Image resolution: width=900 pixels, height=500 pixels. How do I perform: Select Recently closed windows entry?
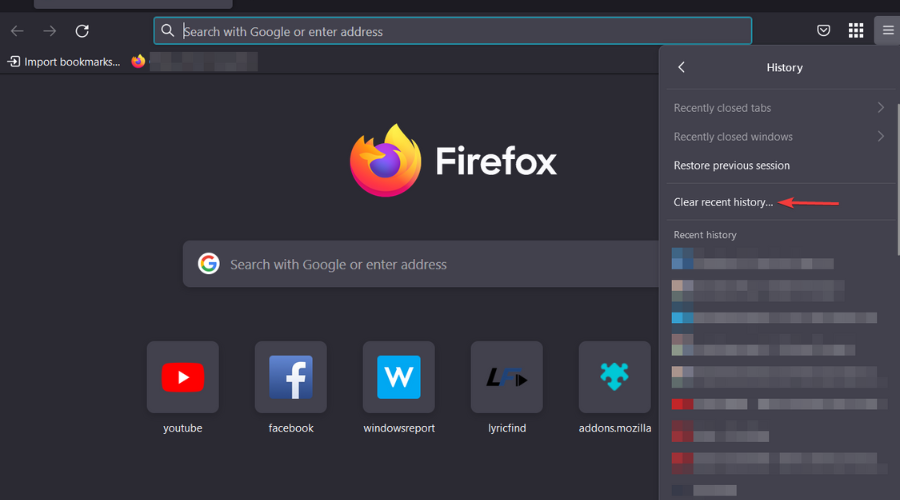[780, 137]
